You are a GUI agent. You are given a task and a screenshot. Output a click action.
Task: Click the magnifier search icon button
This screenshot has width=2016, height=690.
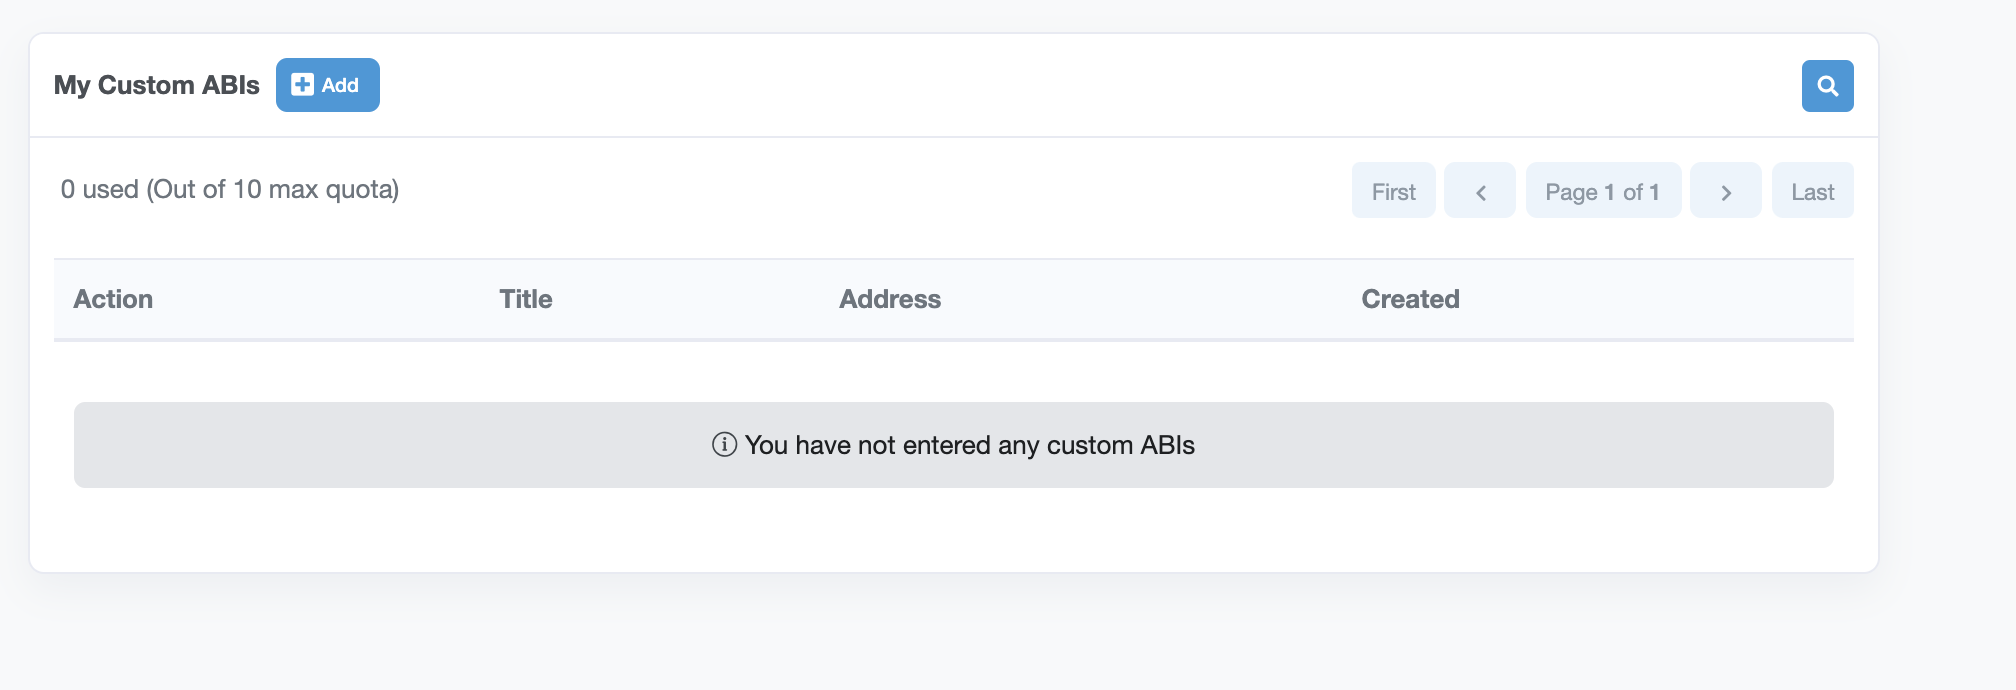tap(1827, 86)
